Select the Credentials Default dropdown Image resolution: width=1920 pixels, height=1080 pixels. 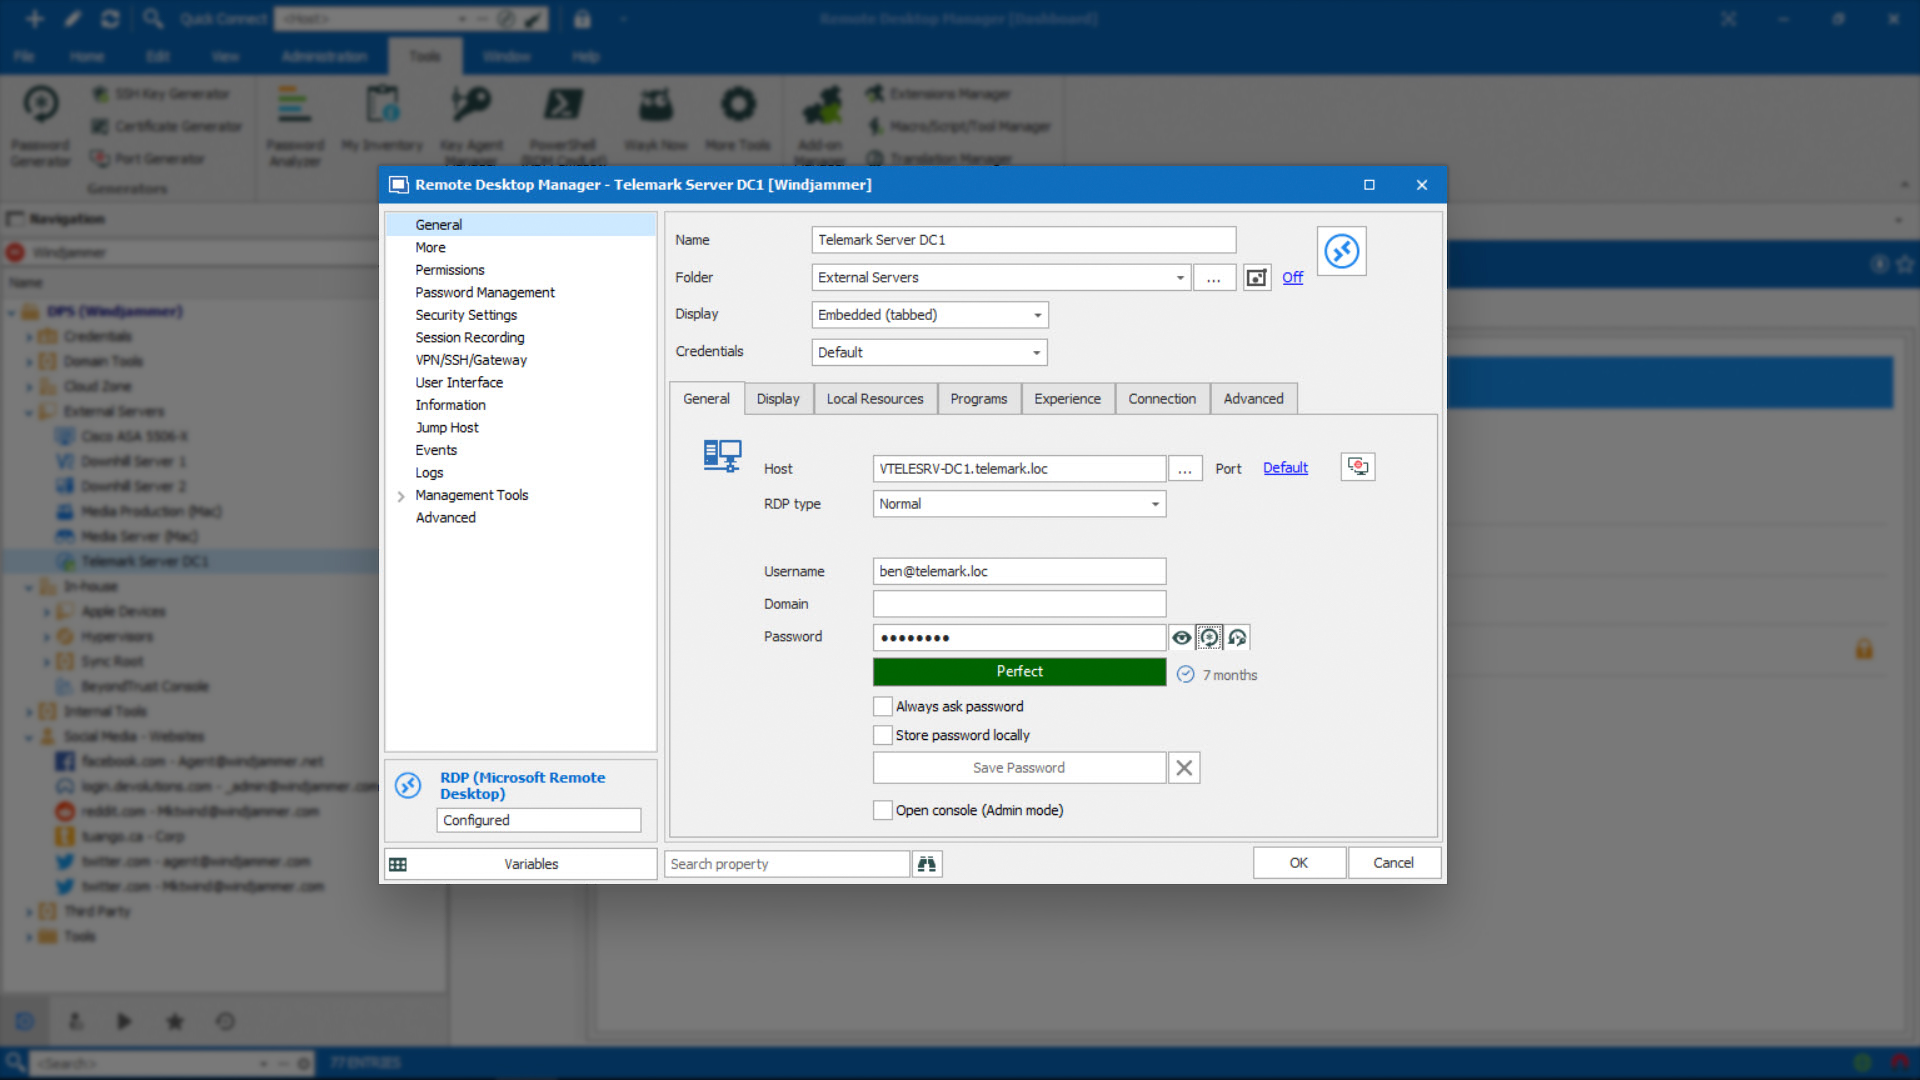pos(928,351)
